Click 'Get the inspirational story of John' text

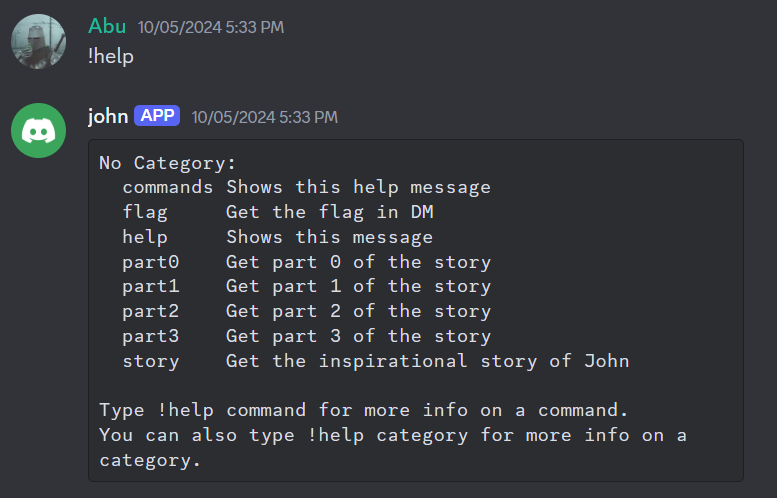[427, 361]
